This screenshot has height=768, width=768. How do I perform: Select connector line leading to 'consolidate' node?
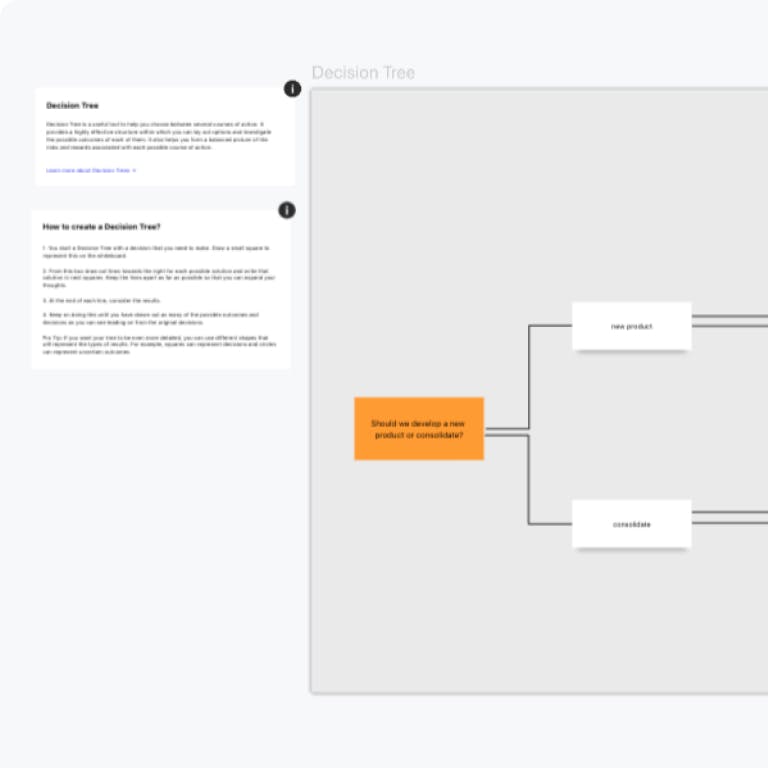coord(529,480)
